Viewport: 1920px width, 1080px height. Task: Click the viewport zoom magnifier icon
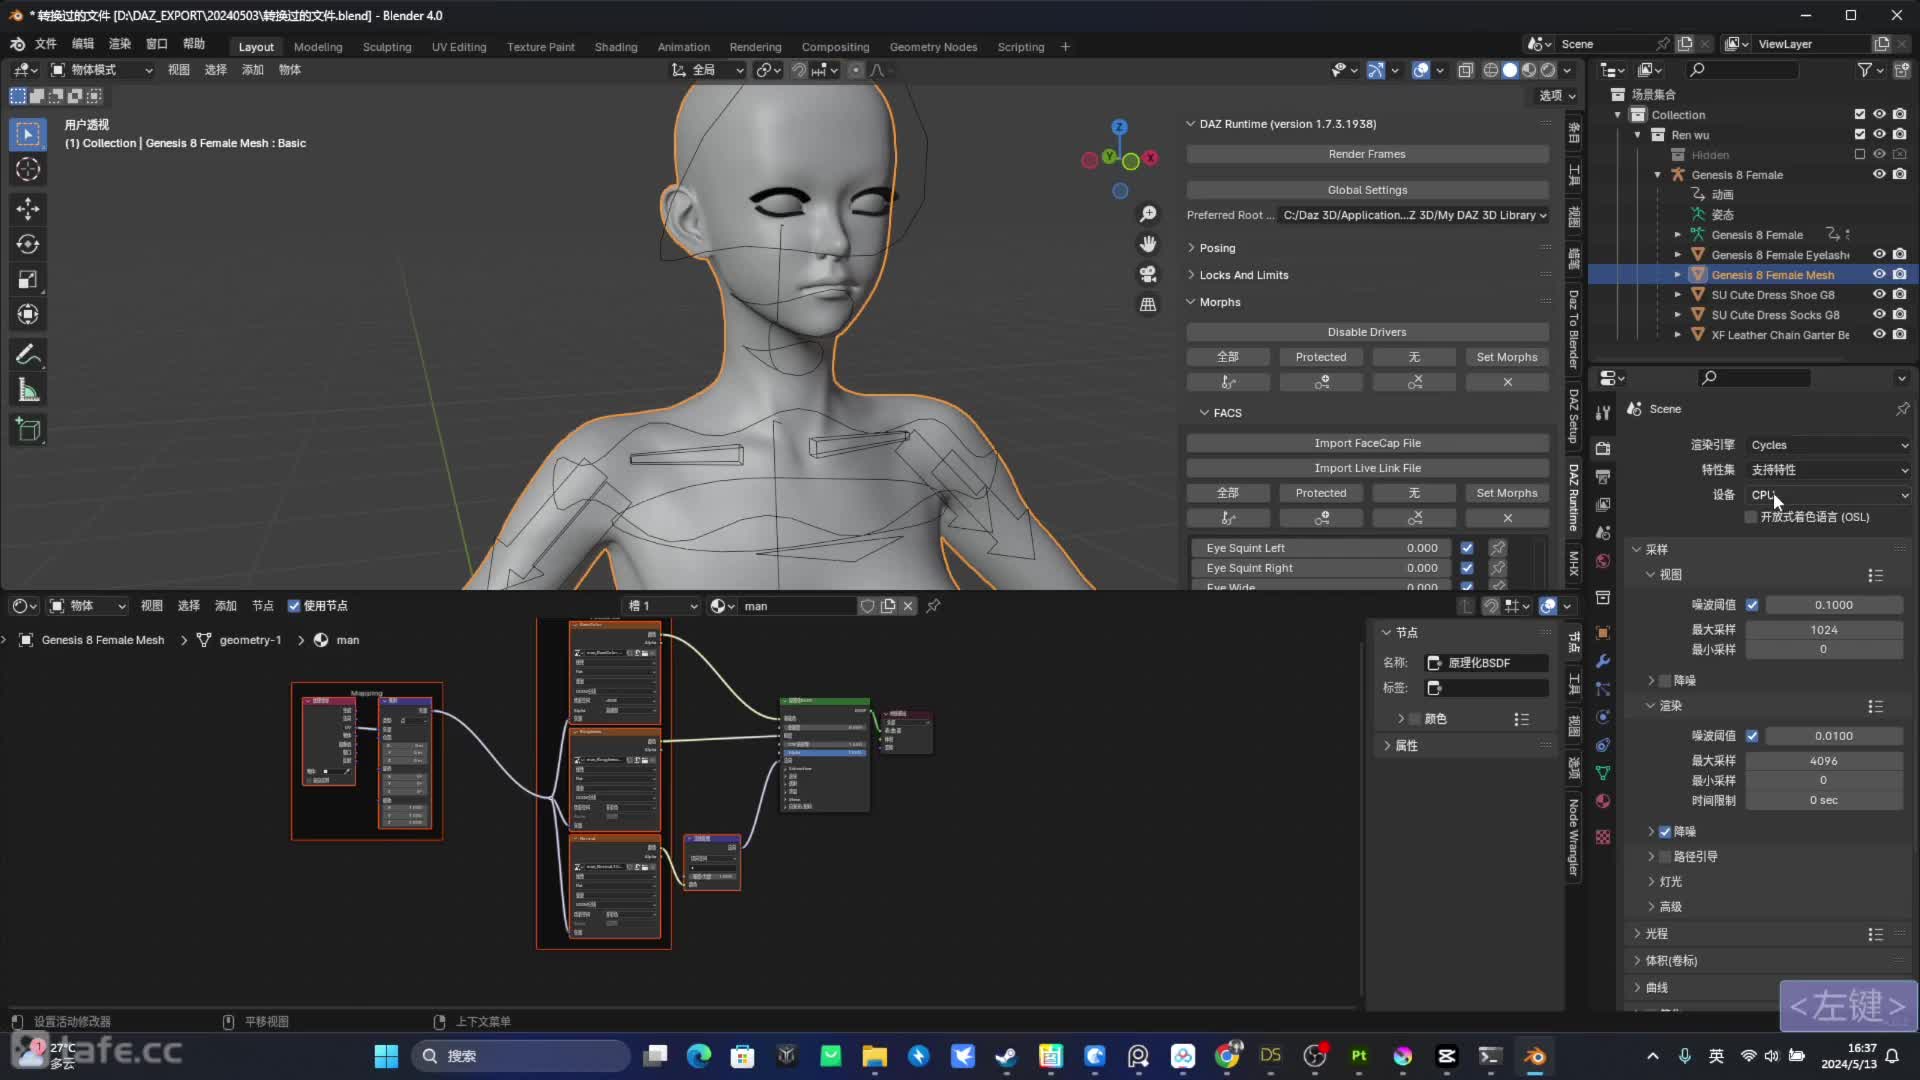1148,214
